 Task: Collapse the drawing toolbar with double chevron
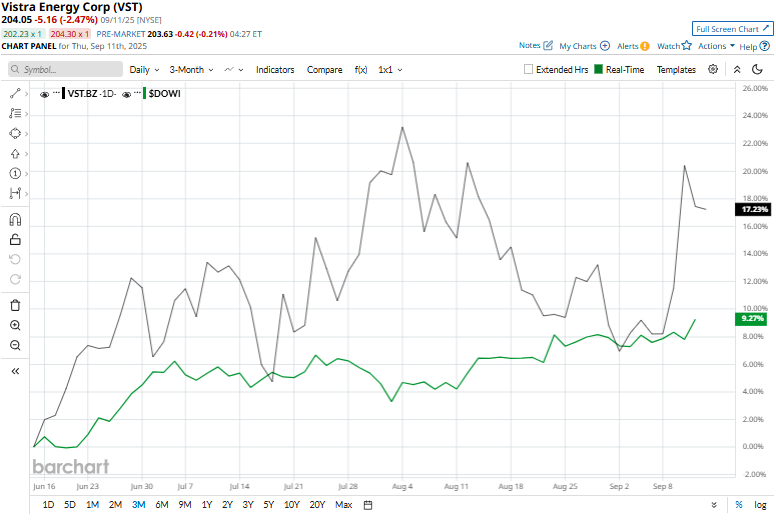15,371
